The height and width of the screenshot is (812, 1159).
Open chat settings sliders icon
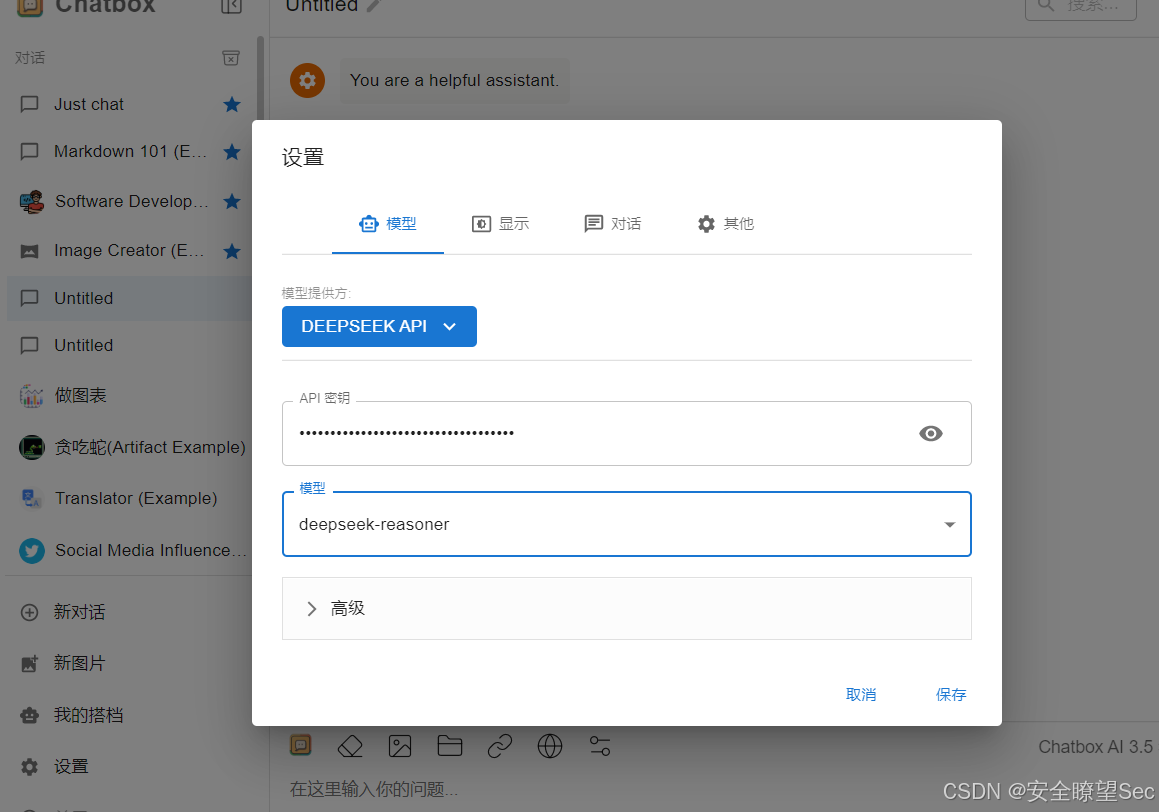click(x=600, y=746)
